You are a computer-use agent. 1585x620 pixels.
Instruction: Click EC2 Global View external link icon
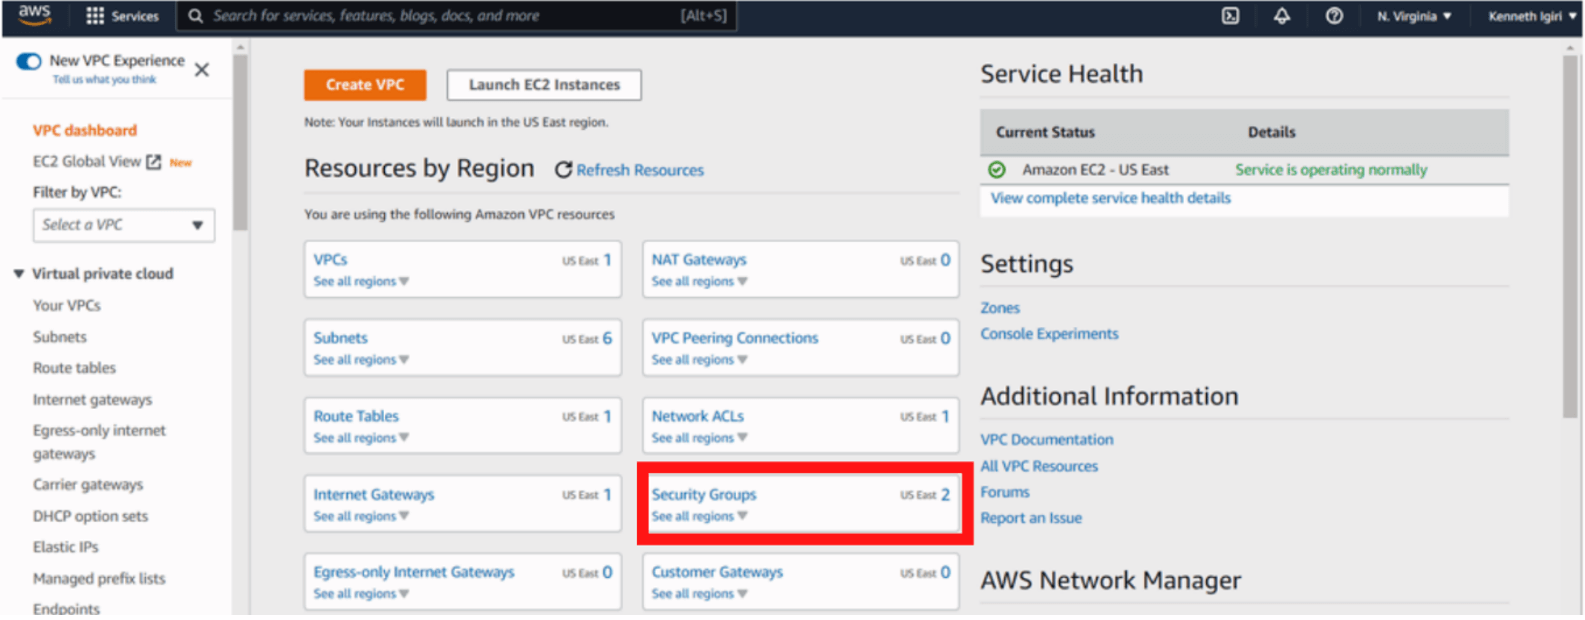(153, 161)
